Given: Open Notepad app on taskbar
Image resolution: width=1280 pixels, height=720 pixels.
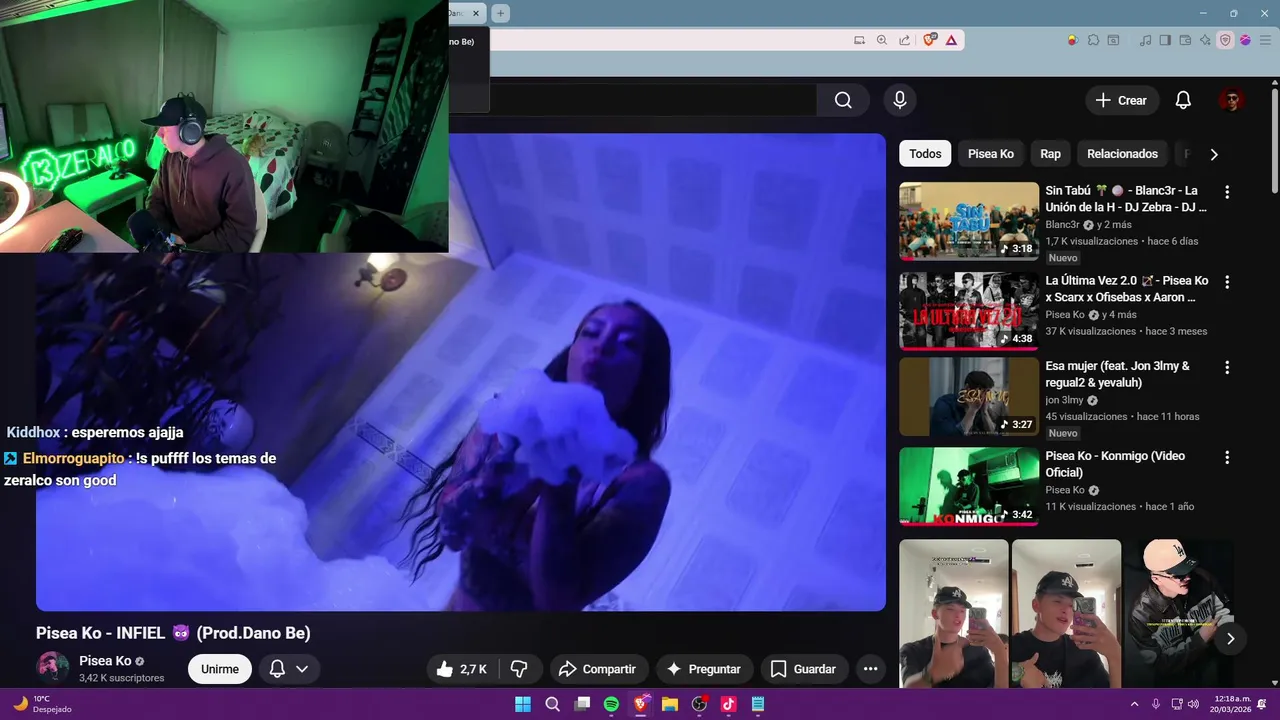Looking at the screenshot, I should click(x=758, y=704).
